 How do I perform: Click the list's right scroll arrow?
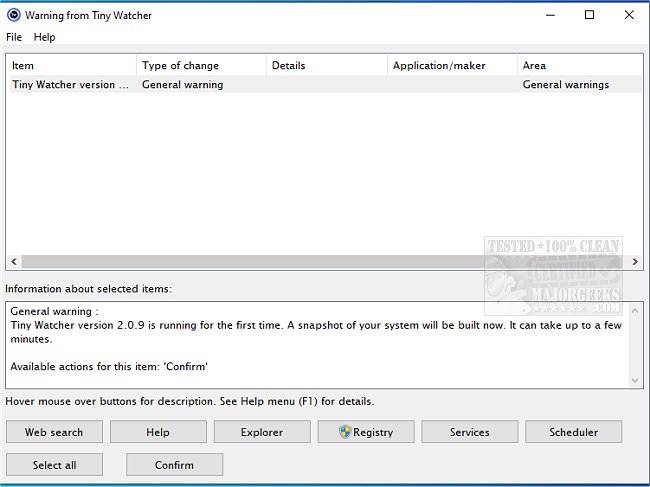[x=635, y=262]
